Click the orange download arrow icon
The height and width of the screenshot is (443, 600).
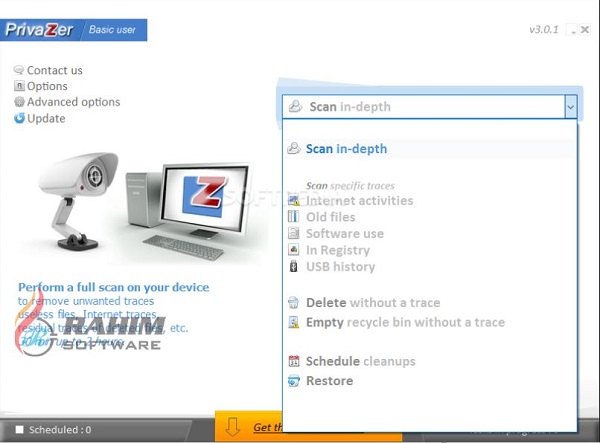point(232,427)
